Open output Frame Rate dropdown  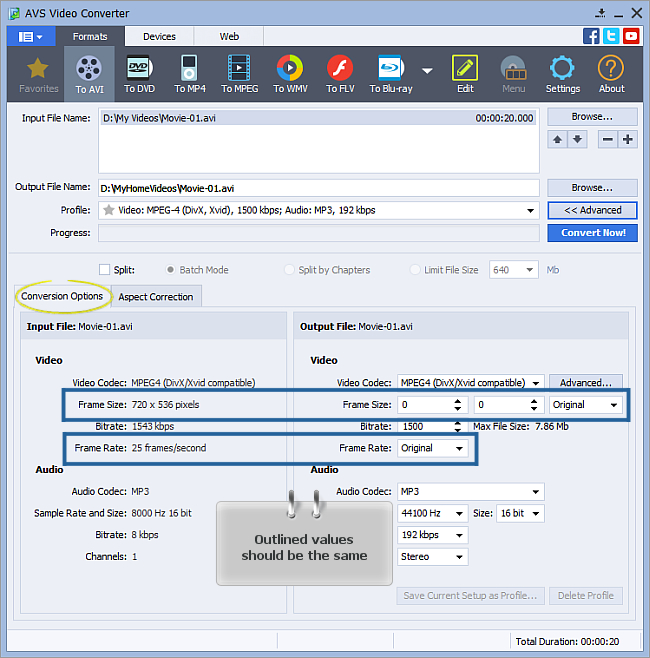(459, 449)
